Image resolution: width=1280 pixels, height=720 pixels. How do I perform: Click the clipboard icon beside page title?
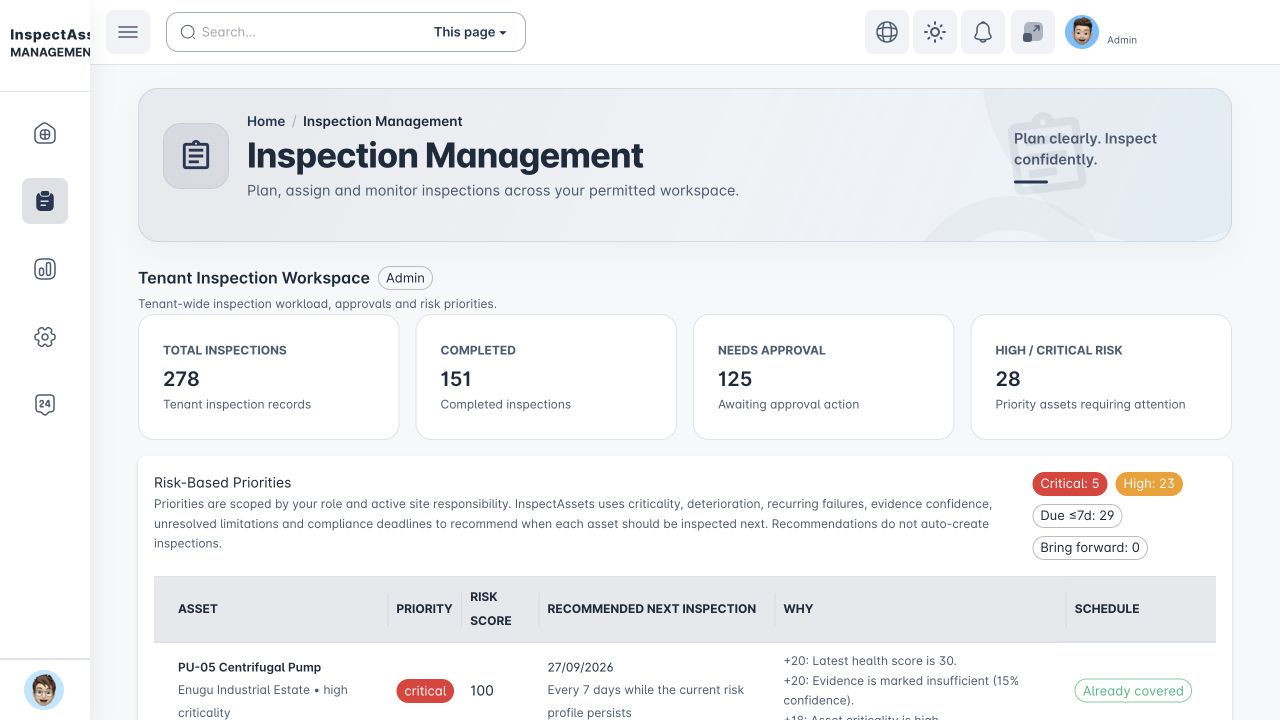(x=196, y=156)
